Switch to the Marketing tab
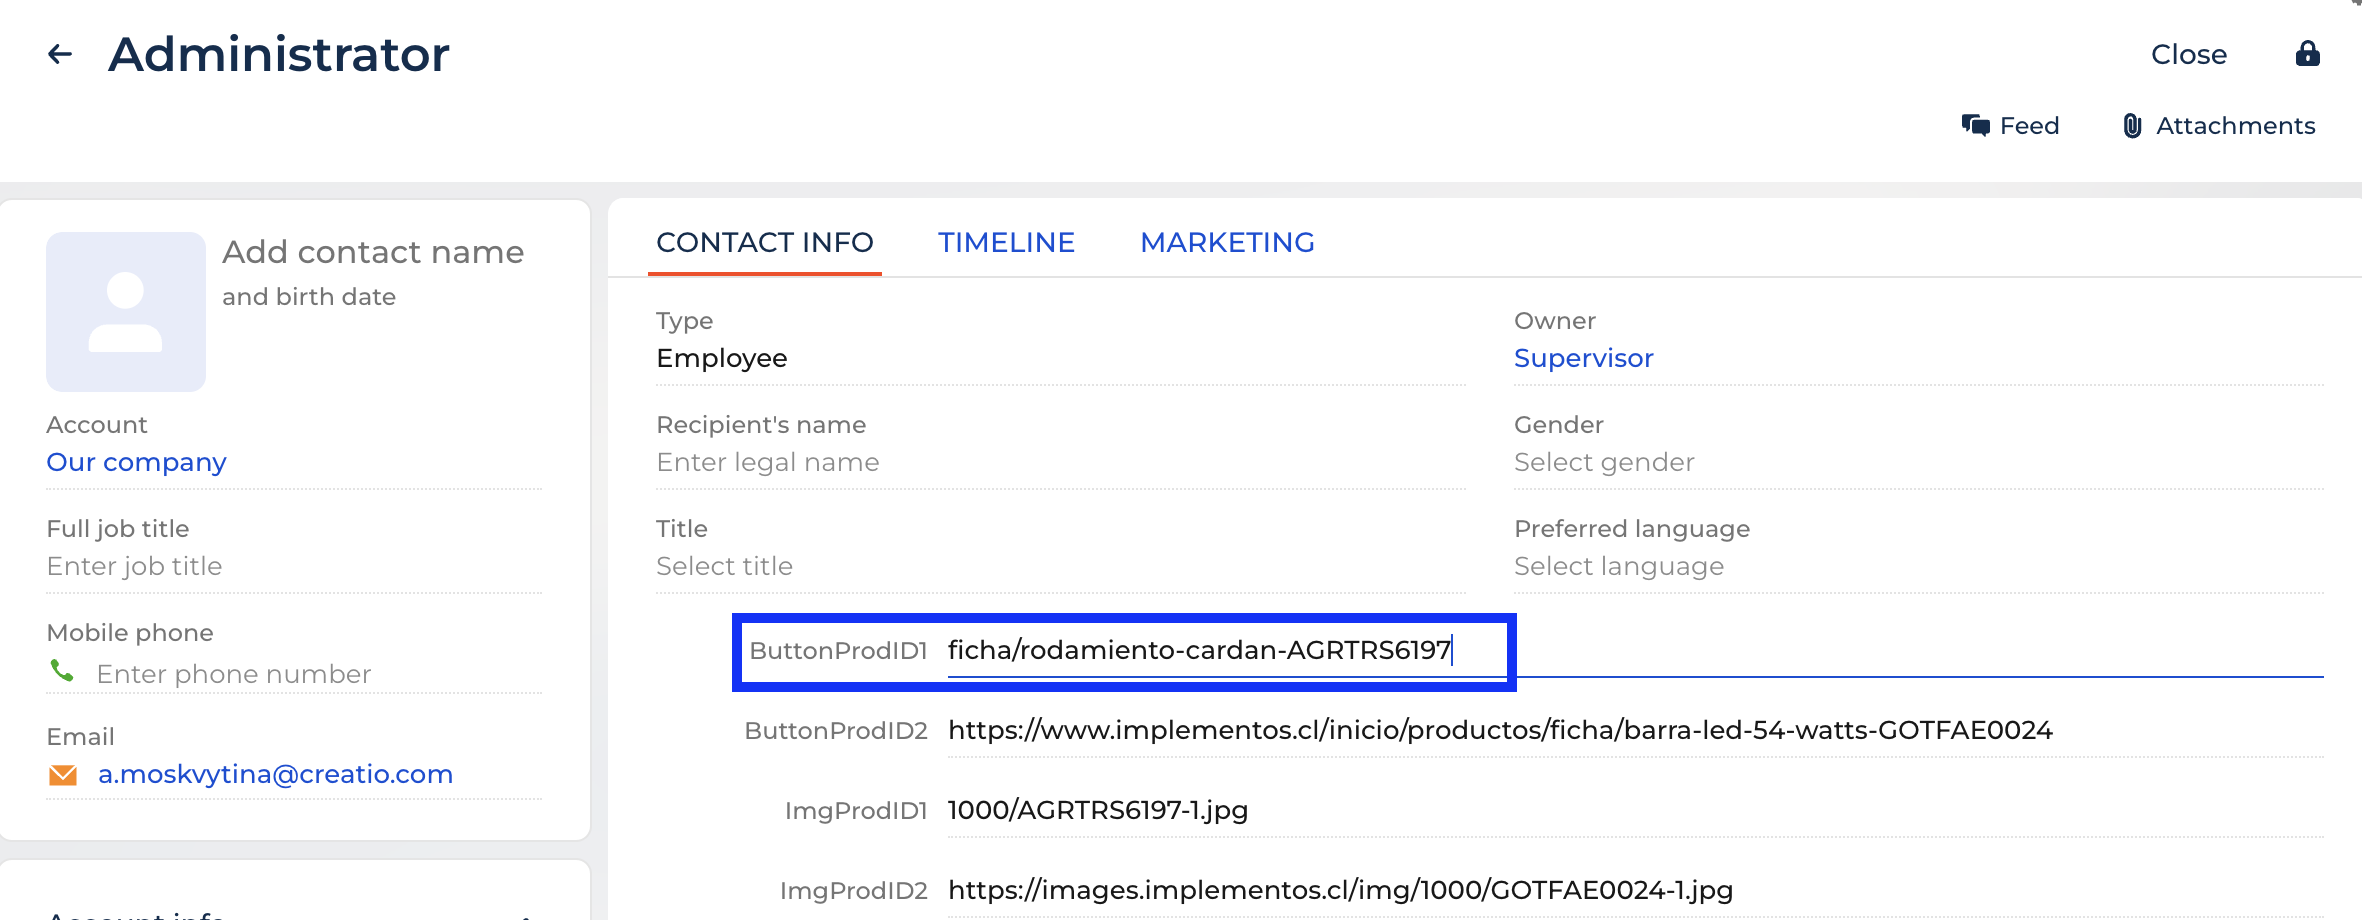Image resolution: width=2362 pixels, height=920 pixels. (1227, 242)
